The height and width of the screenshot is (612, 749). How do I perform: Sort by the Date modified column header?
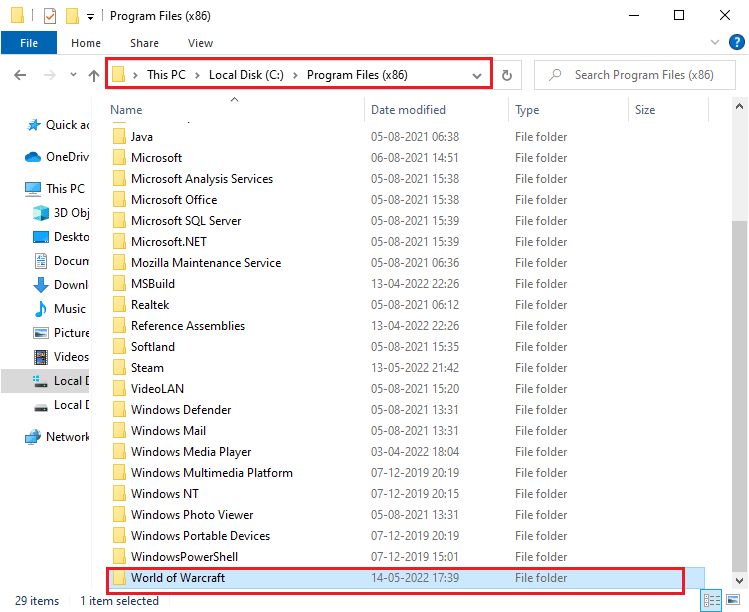click(x=408, y=110)
